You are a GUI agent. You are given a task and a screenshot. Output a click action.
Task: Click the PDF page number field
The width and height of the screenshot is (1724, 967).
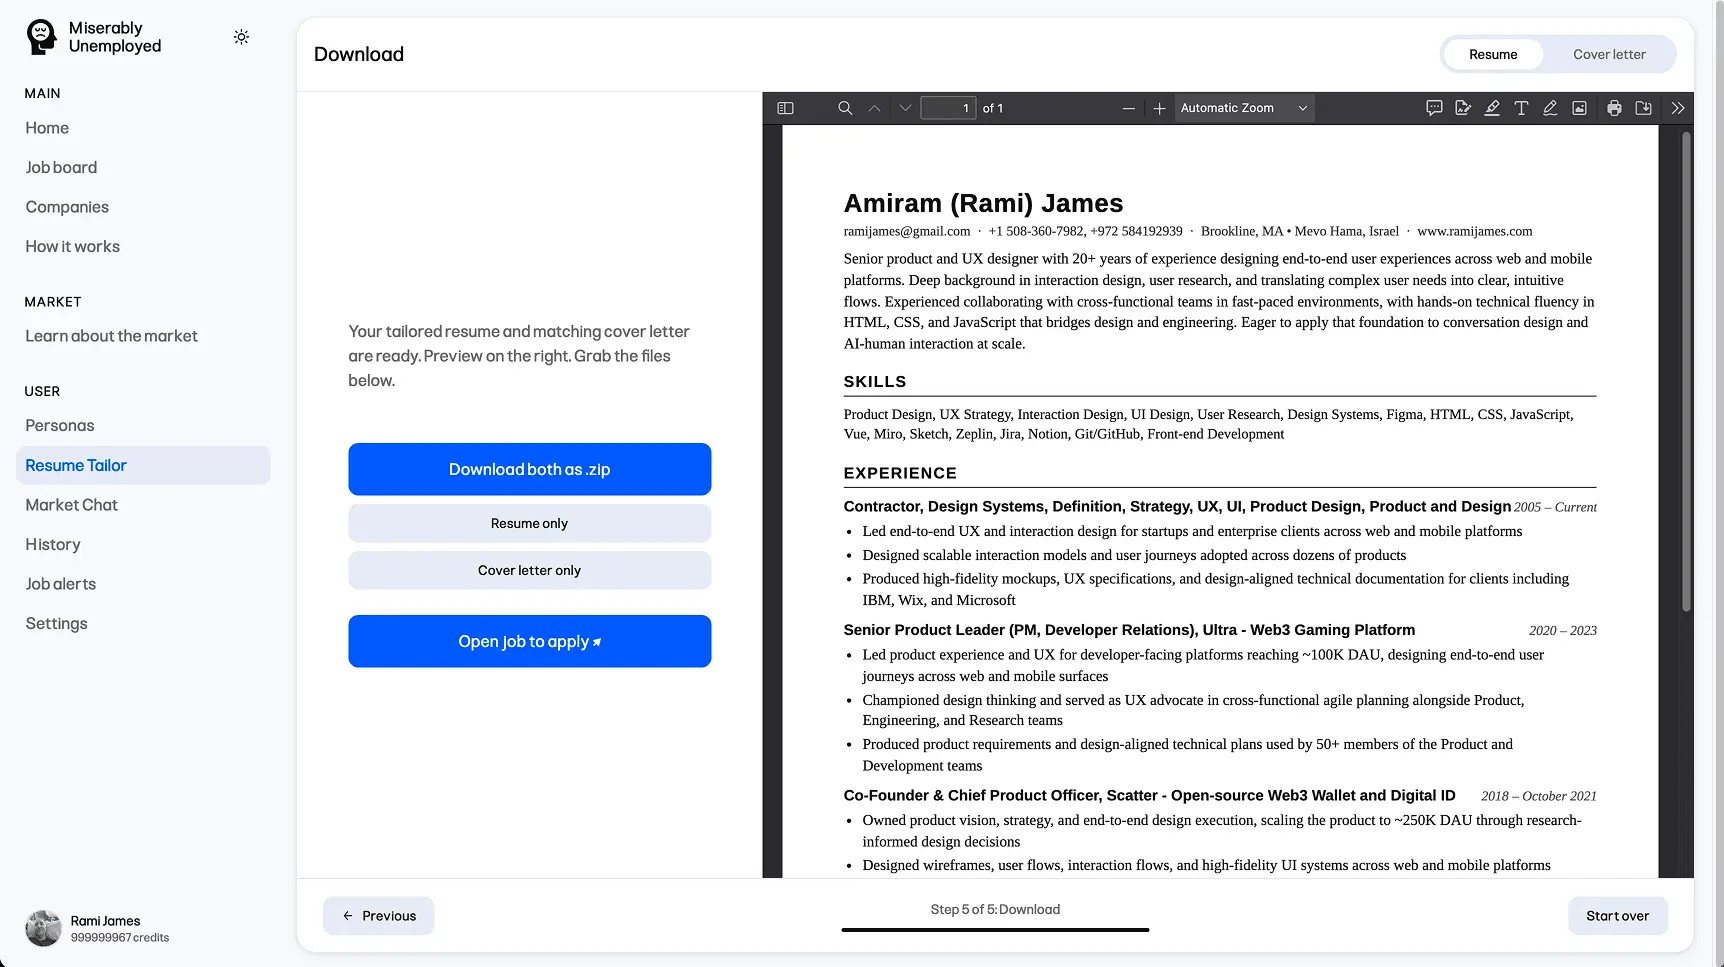(x=948, y=108)
